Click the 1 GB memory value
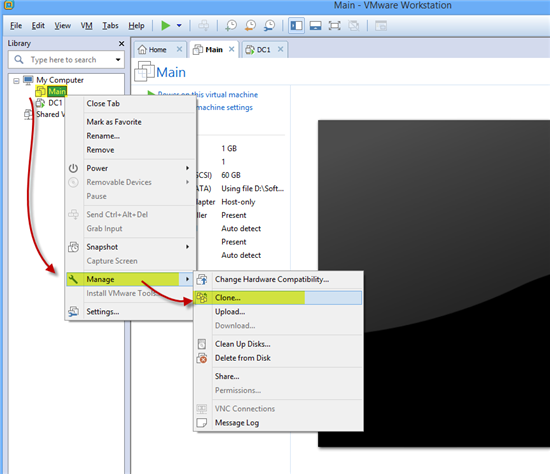The image size is (550, 474). [229, 148]
